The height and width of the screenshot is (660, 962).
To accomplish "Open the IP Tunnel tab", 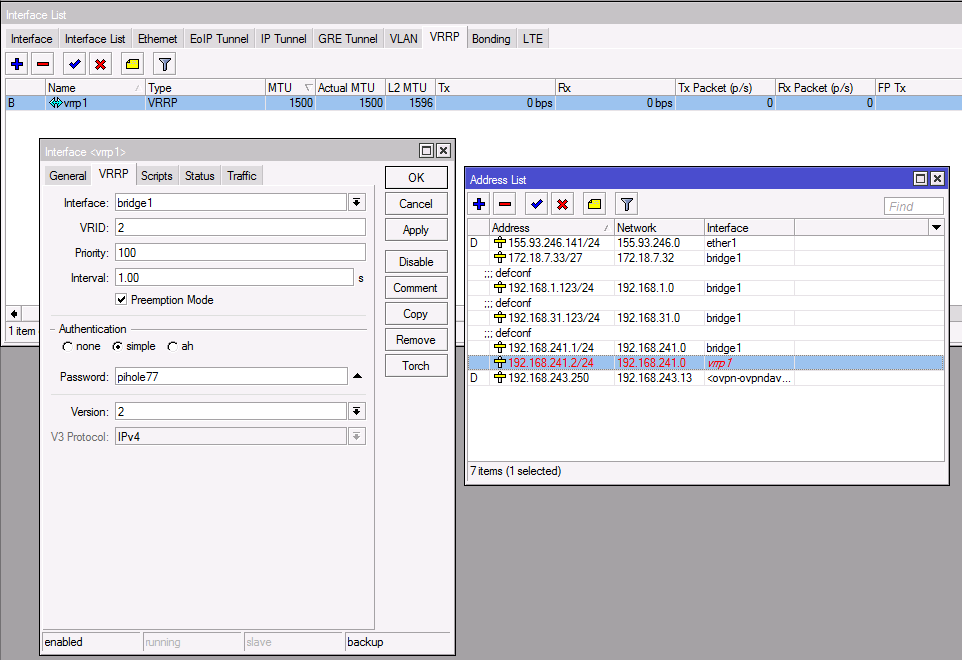I will point(283,39).
